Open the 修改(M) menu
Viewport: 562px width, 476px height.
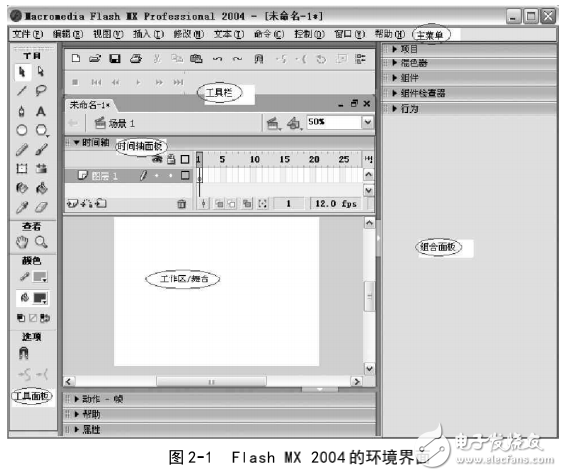pos(189,34)
